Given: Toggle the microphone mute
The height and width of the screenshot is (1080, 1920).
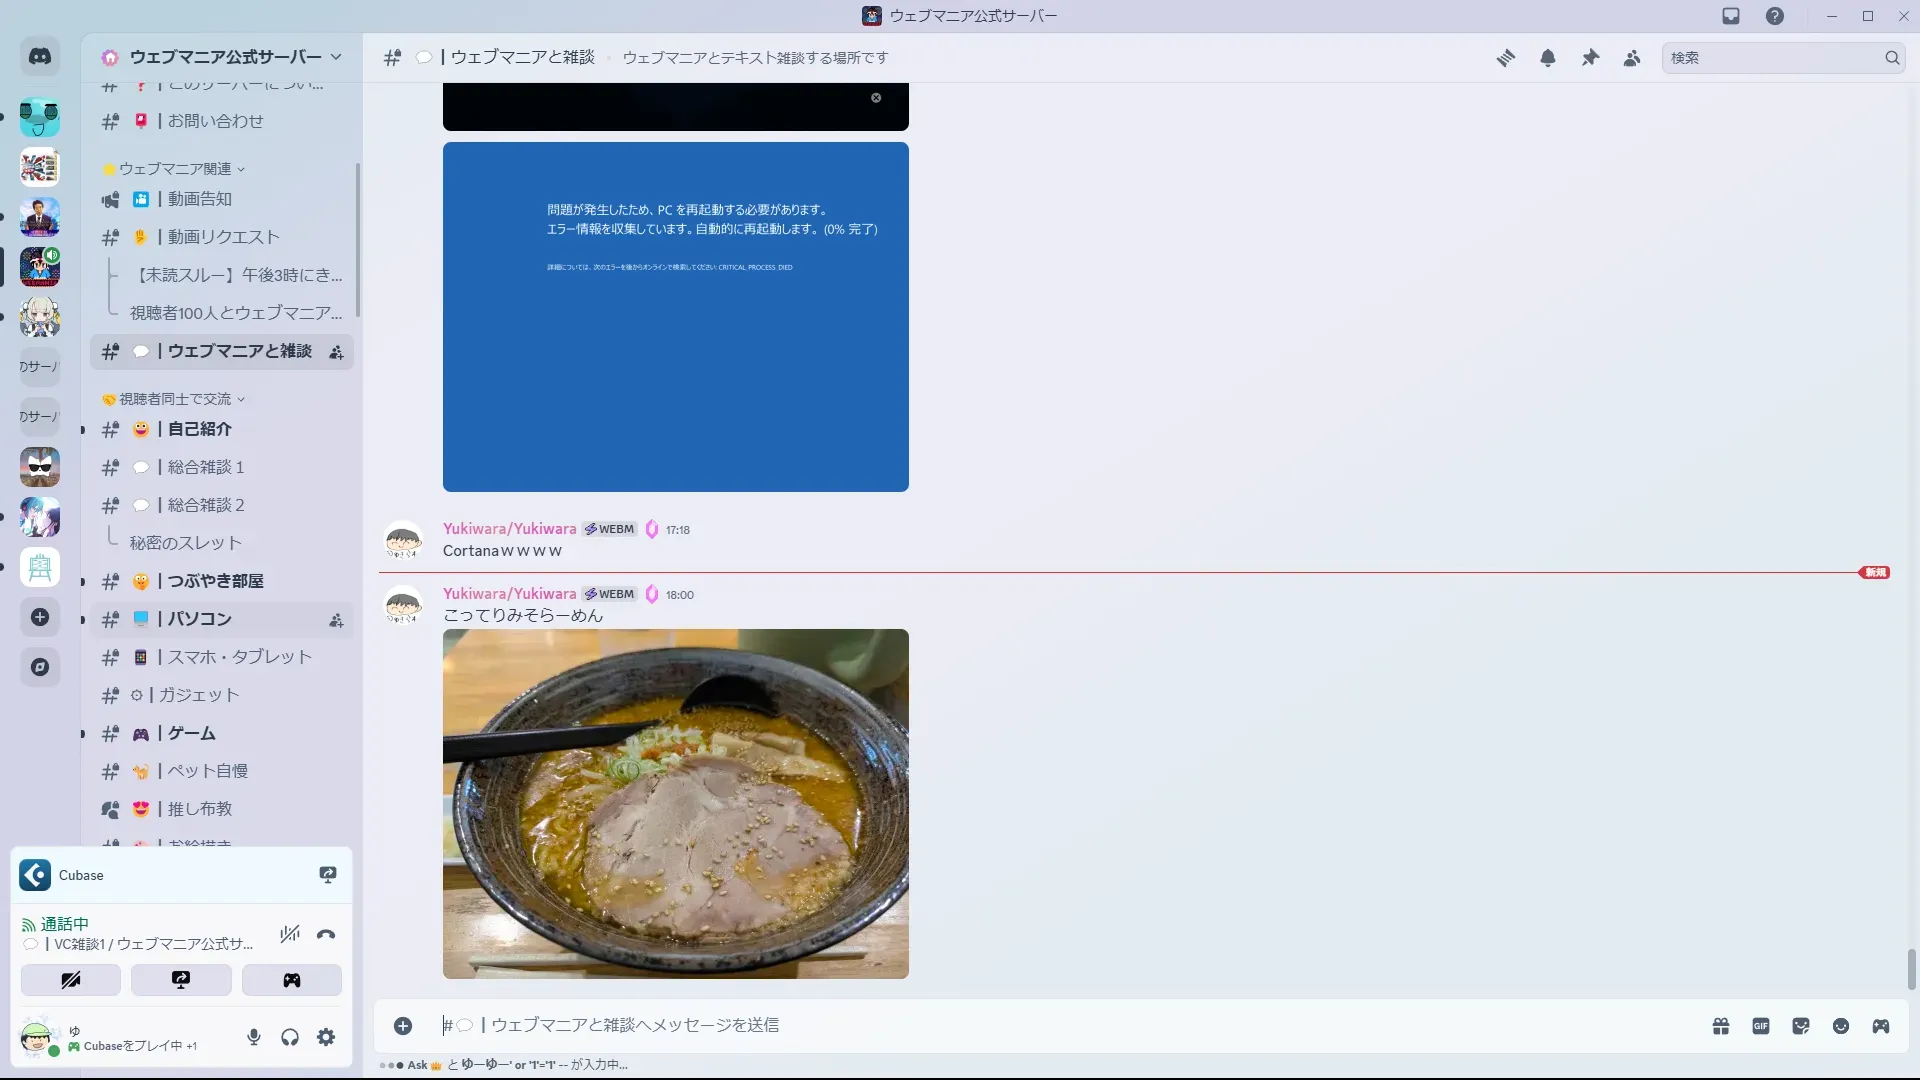Looking at the screenshot, I should pos(254,1037).
